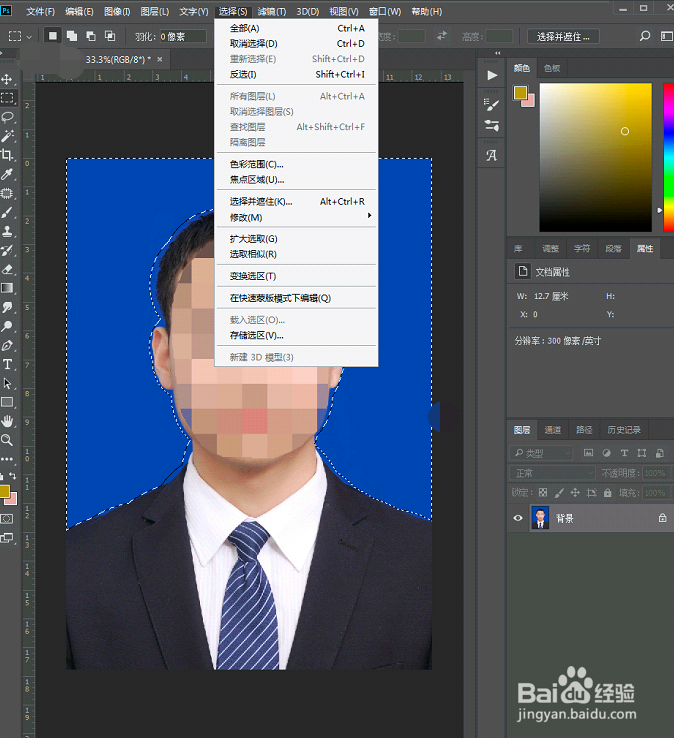Open the Glyphs panel icon
The width and height of the screenshot is (674, 738).
point(492,155)
